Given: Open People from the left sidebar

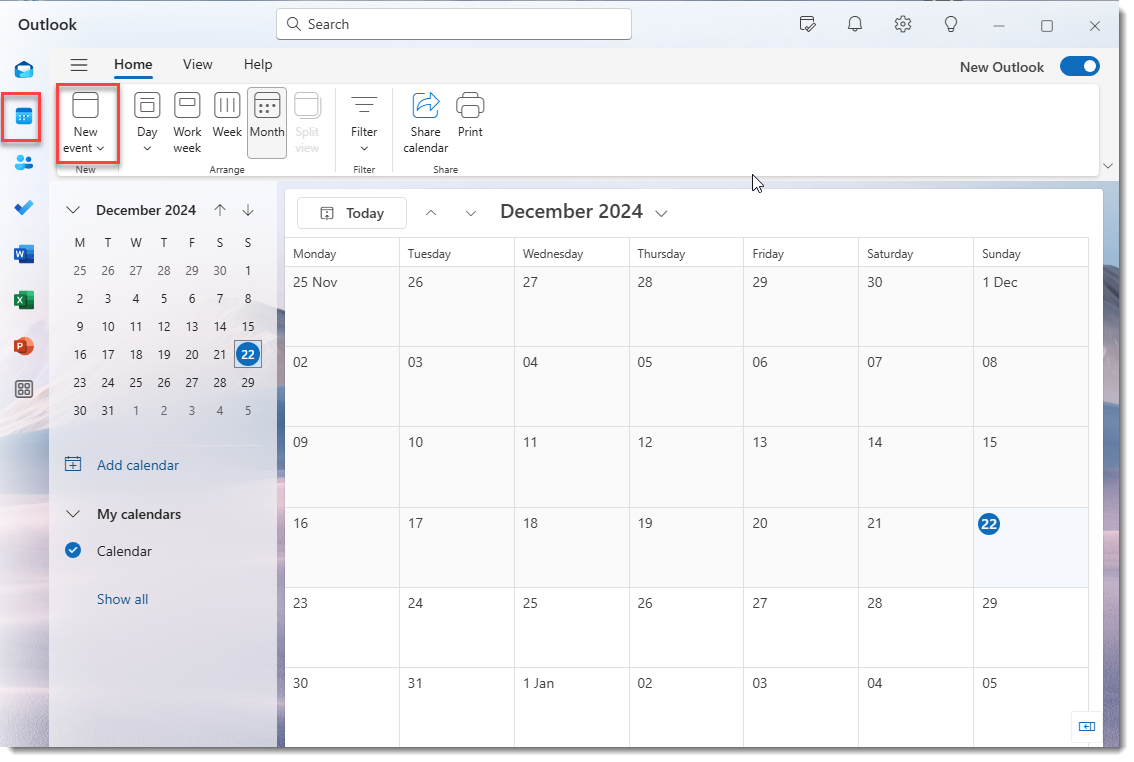Looking at the screenshot, I should point(23,163).
